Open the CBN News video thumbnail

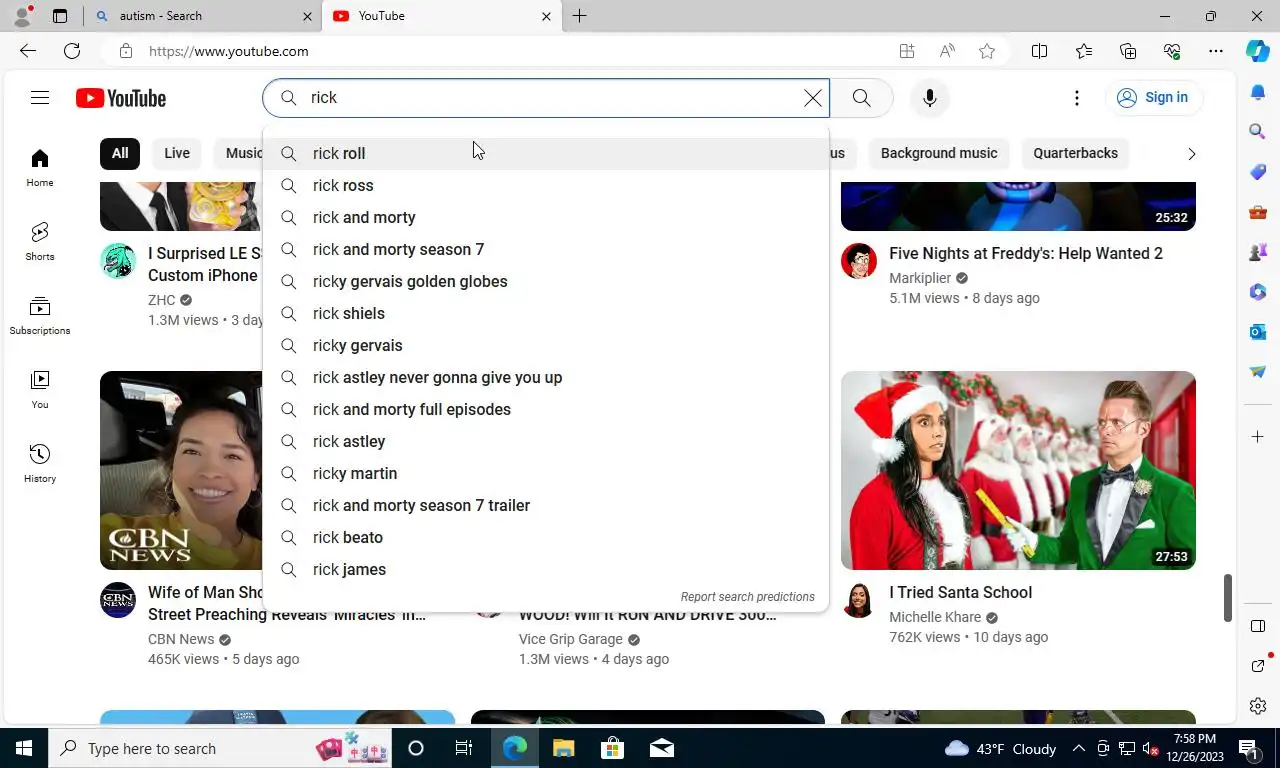tap(182, 470)
